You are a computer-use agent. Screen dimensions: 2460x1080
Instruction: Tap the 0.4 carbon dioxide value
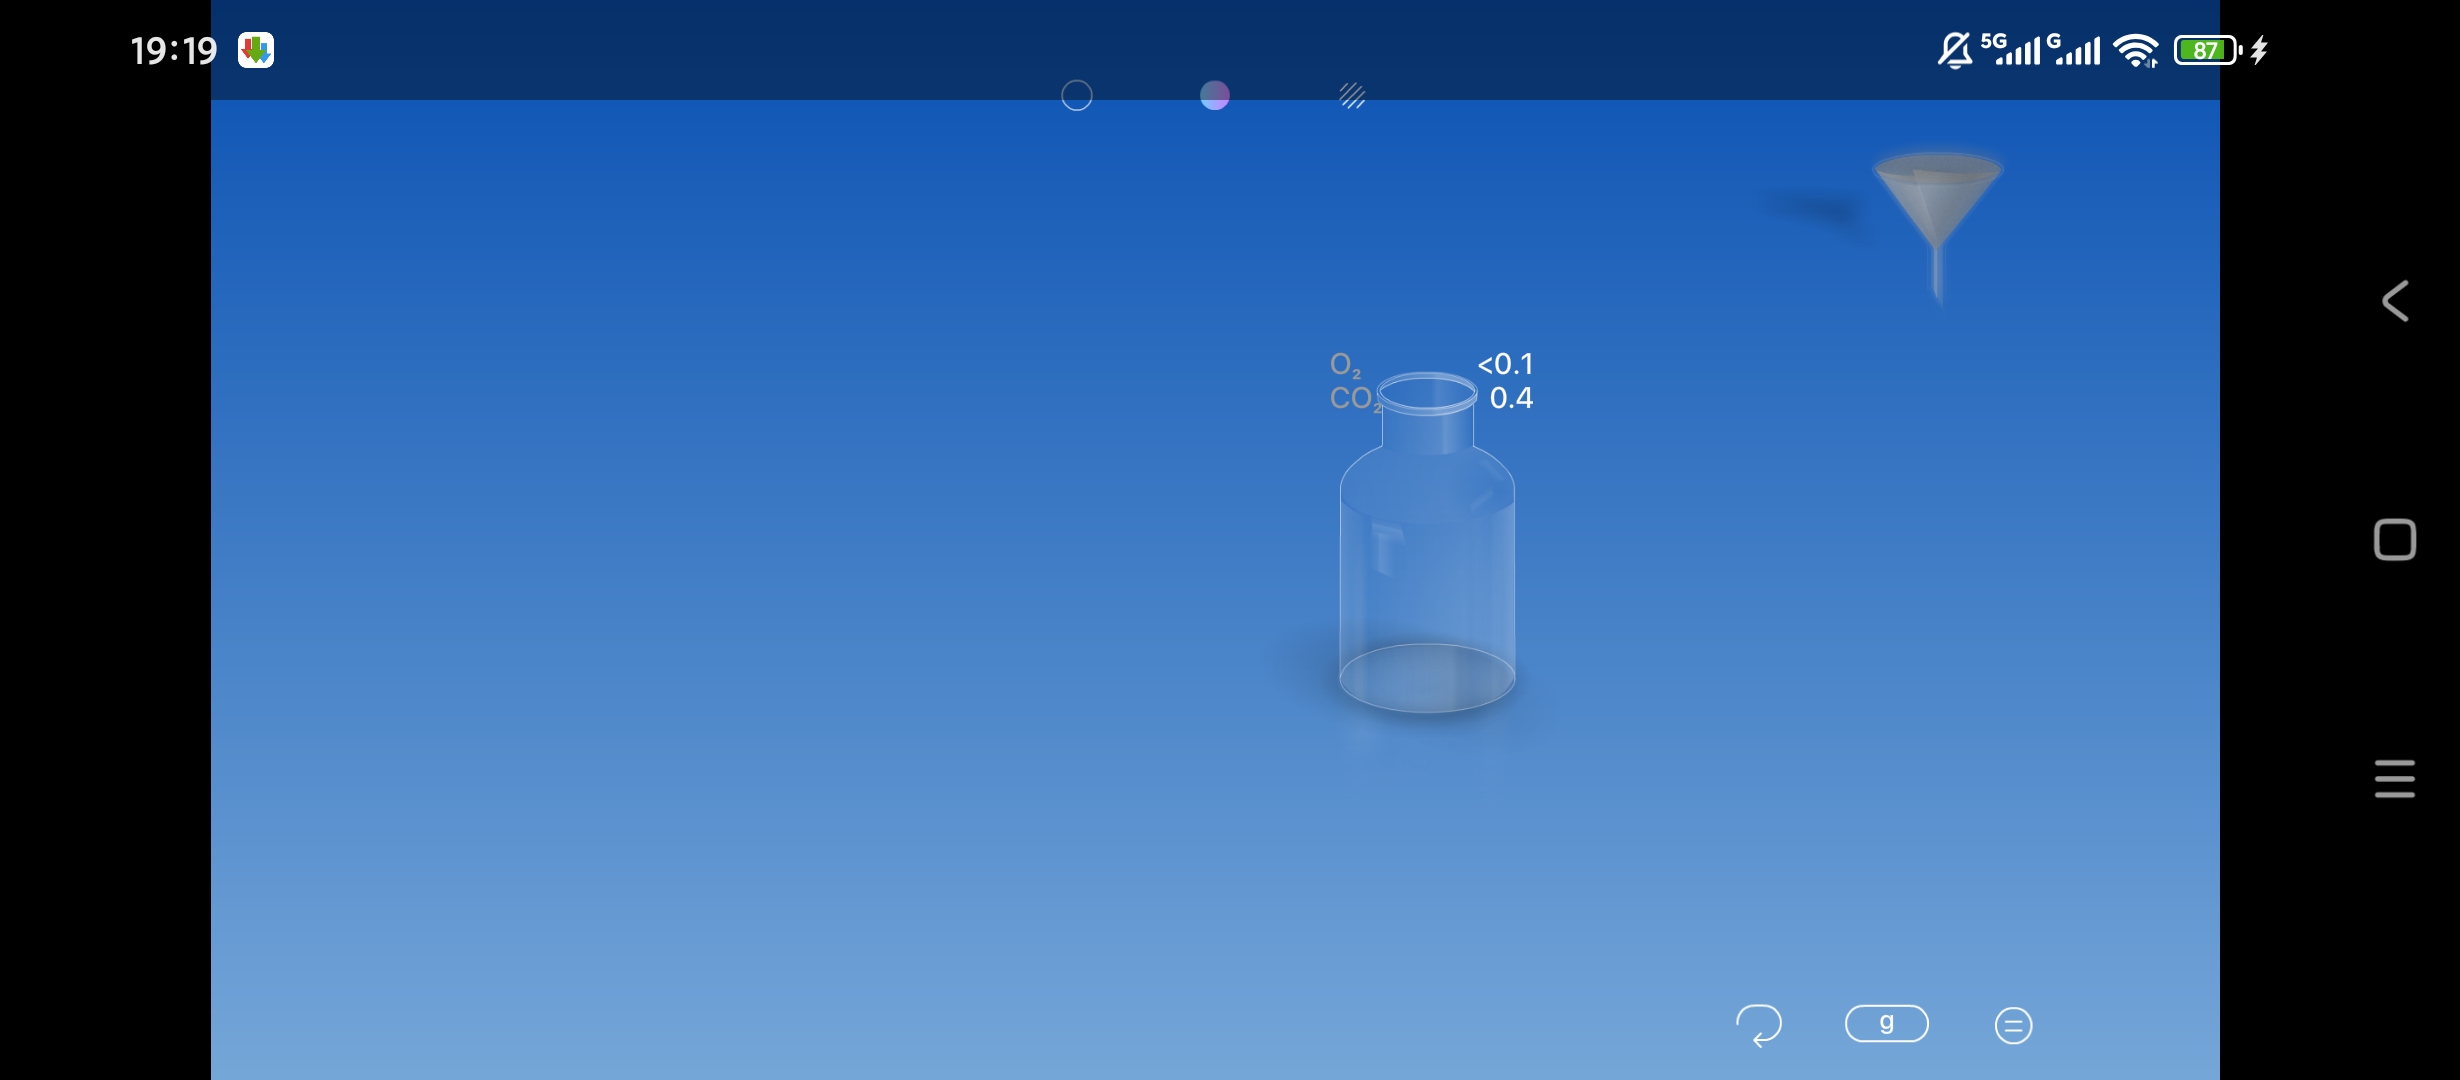1511,398
